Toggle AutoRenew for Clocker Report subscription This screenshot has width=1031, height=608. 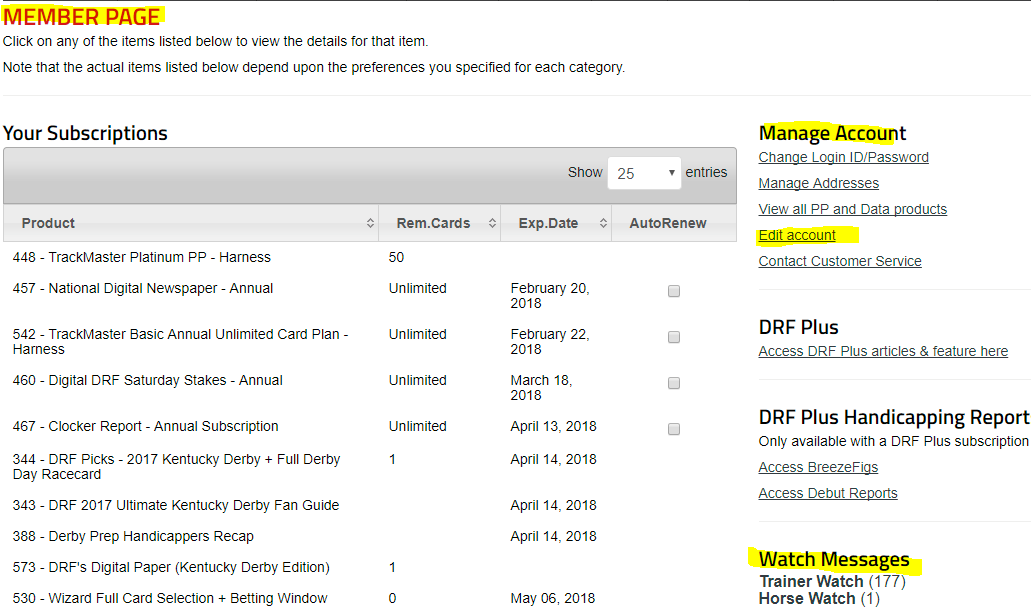pos(674,429)
